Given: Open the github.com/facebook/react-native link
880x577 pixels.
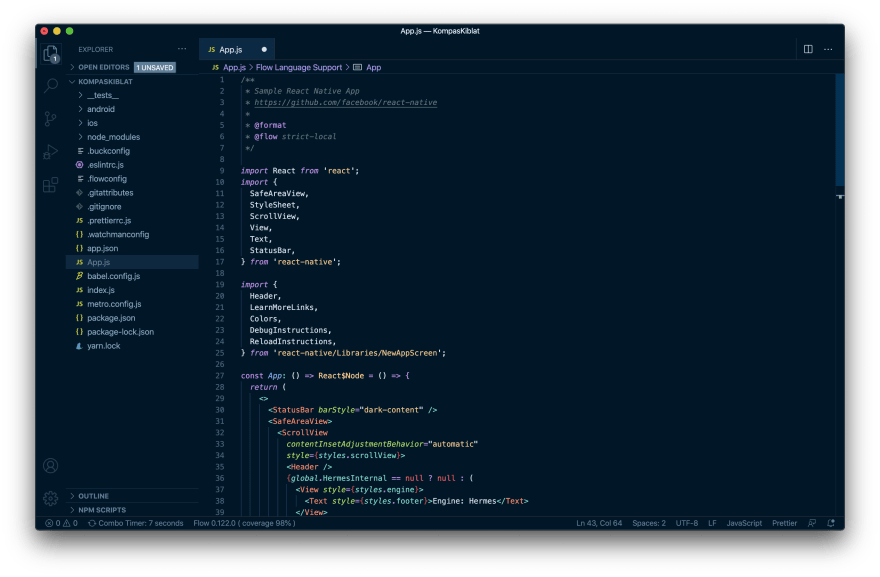Looking at the screenshot, I should point(346,103).
